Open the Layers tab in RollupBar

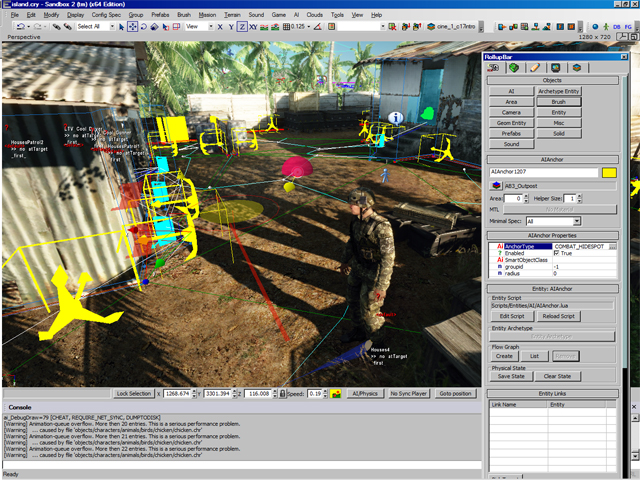[576, 68]
